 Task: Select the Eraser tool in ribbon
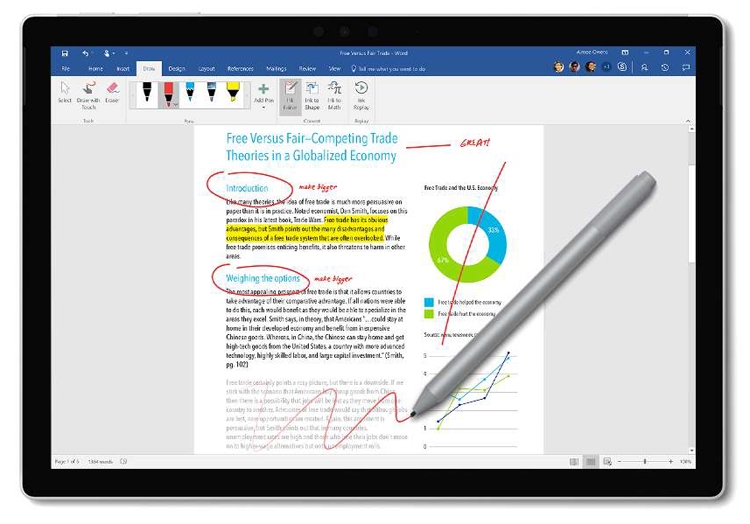coord(112,93)
